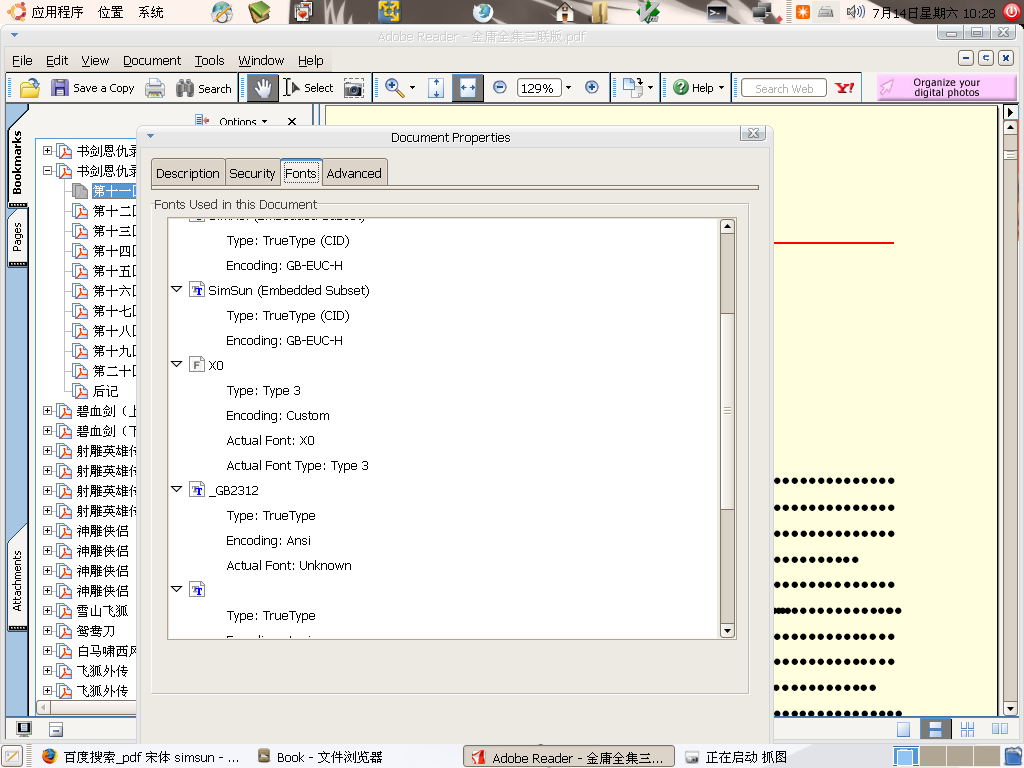This screenshot has height=768, width=1024.
Task: Open a file with the folder icon
Action: coord(30,88)
